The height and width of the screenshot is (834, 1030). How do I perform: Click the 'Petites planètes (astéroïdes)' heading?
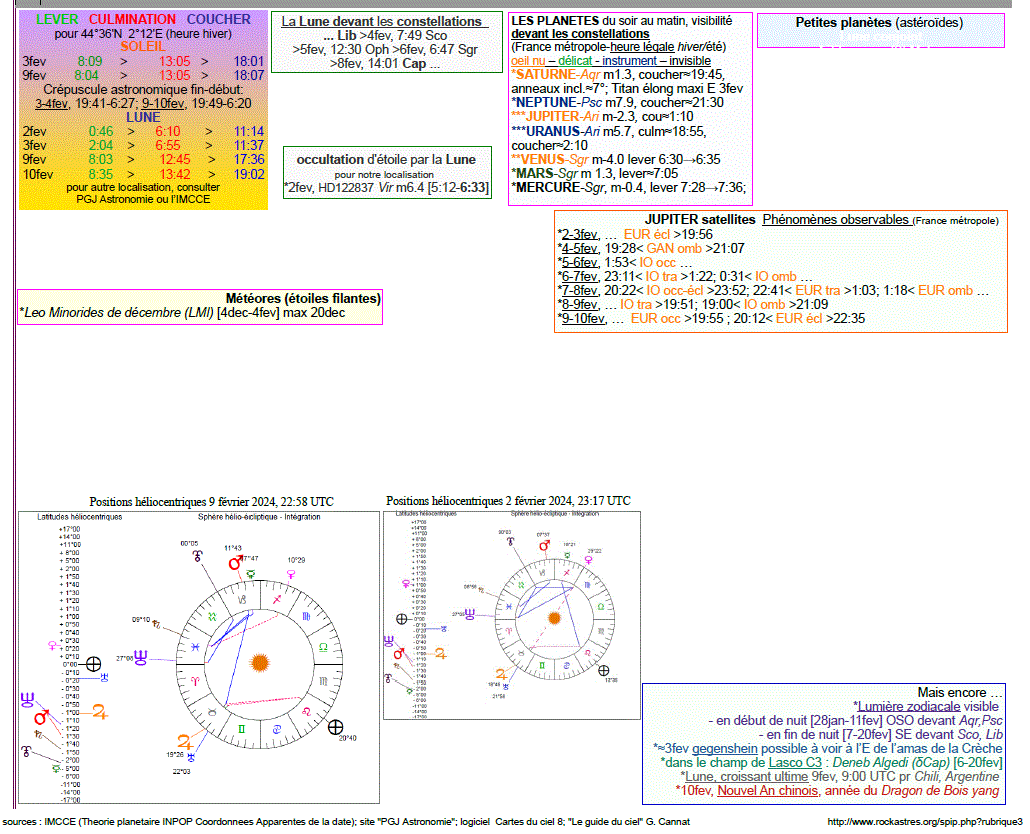880,22
